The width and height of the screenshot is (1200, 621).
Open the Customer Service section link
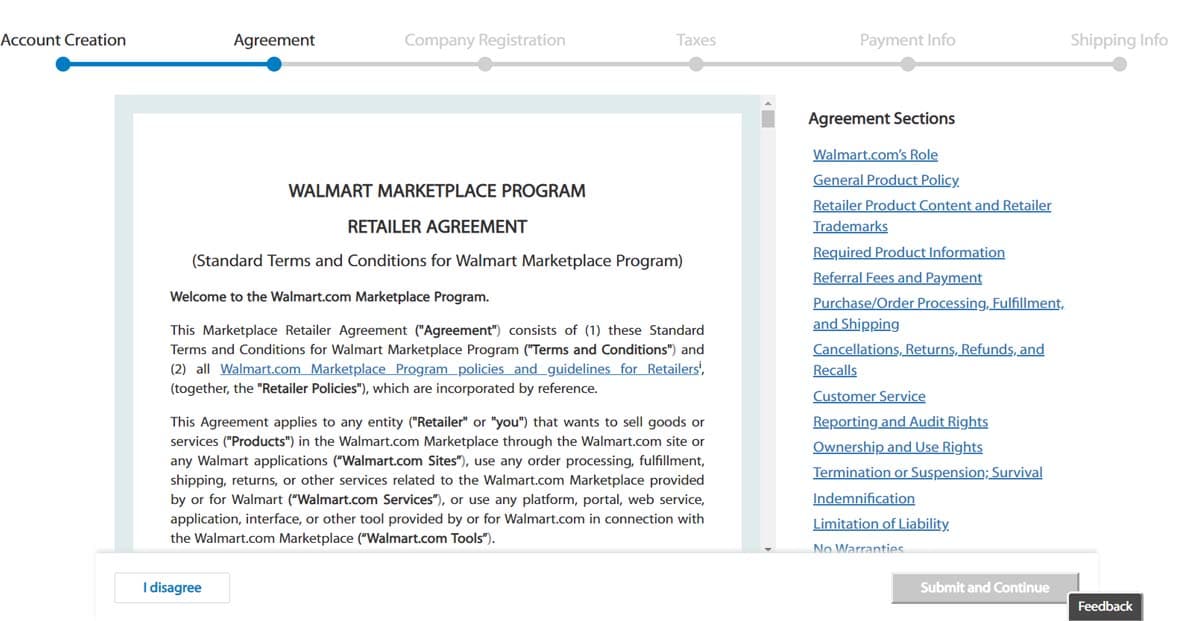coord(869,397)
